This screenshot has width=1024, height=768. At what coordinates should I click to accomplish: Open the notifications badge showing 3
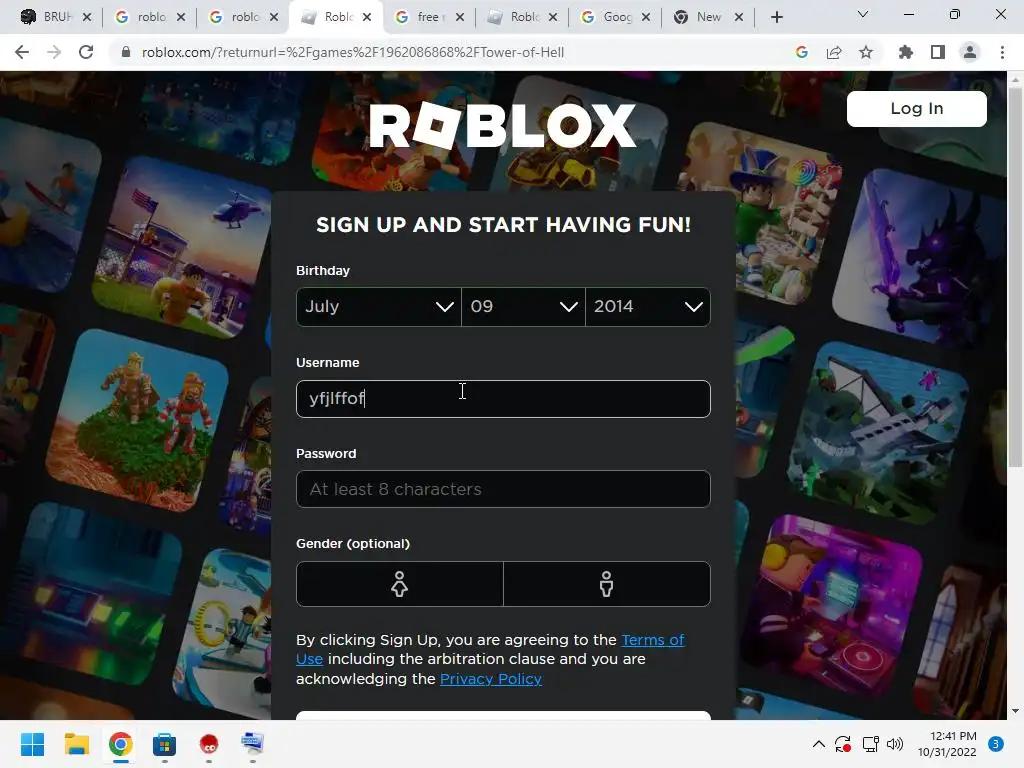996,744
